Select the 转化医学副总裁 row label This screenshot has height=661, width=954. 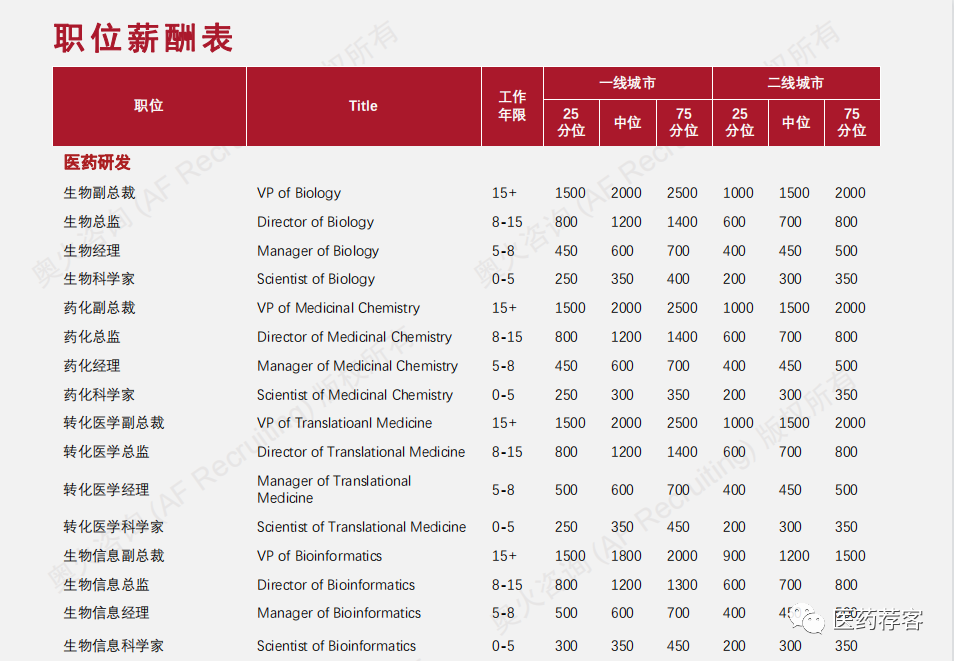point(114,423)
